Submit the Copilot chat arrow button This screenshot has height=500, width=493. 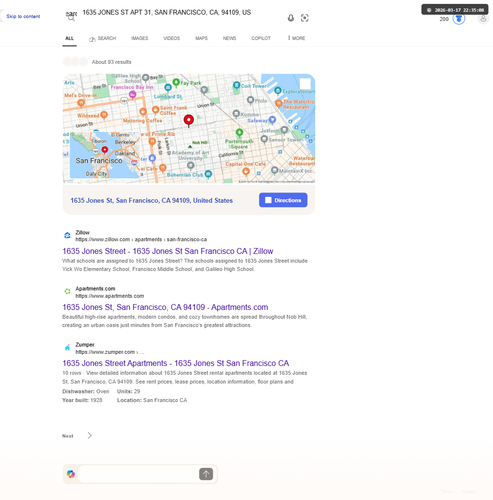pyautogui.click(x=206, y=474)
